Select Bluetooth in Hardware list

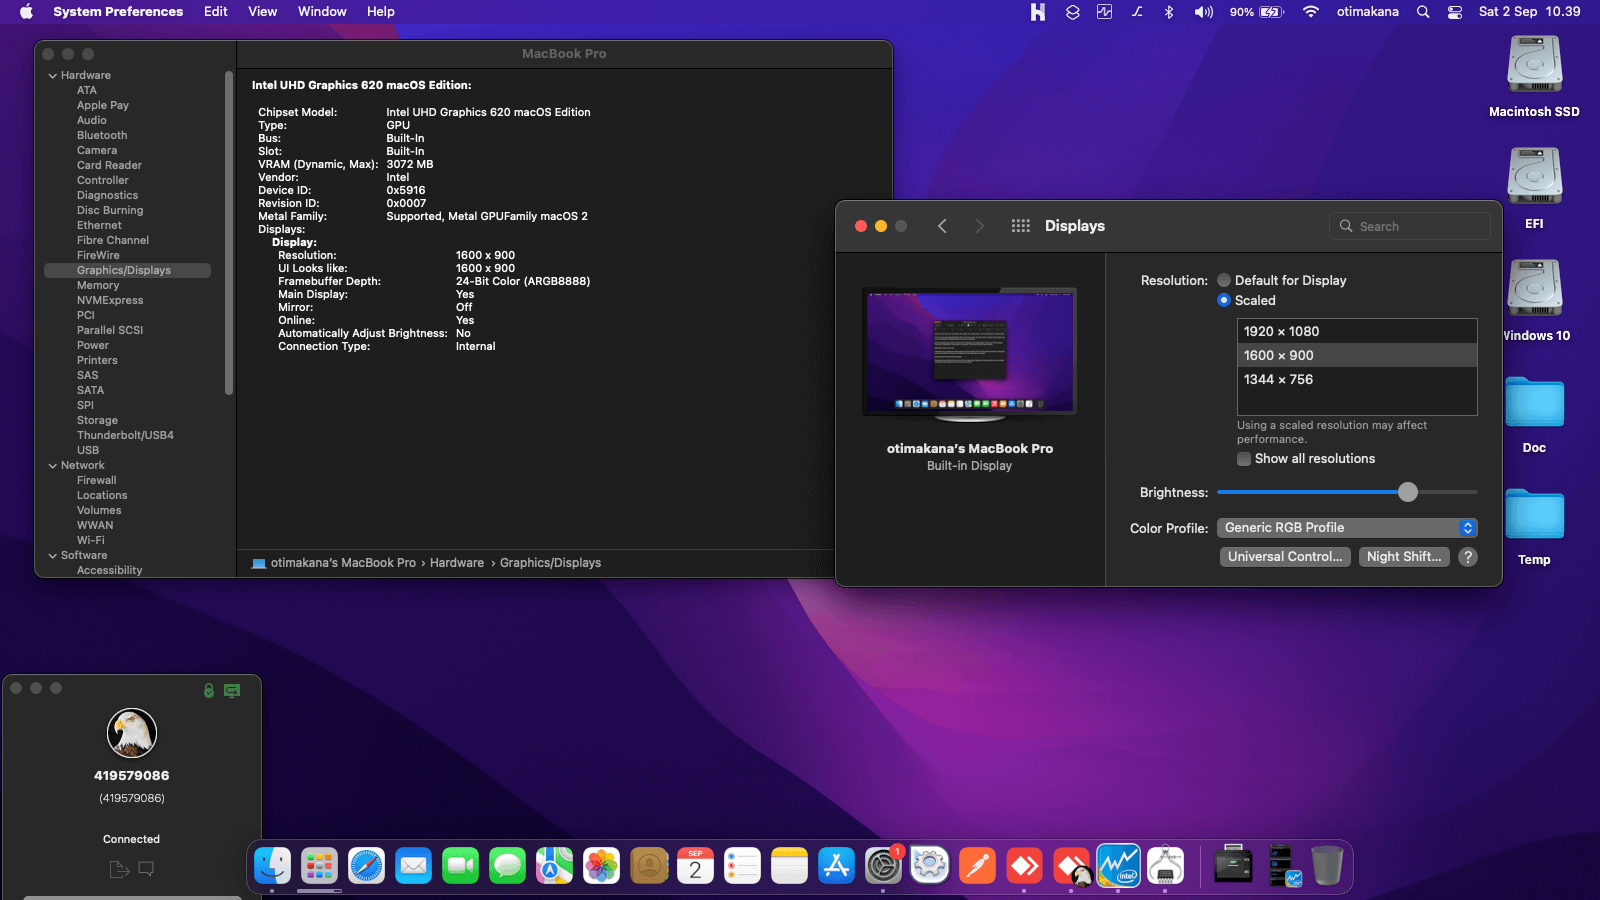102,136
